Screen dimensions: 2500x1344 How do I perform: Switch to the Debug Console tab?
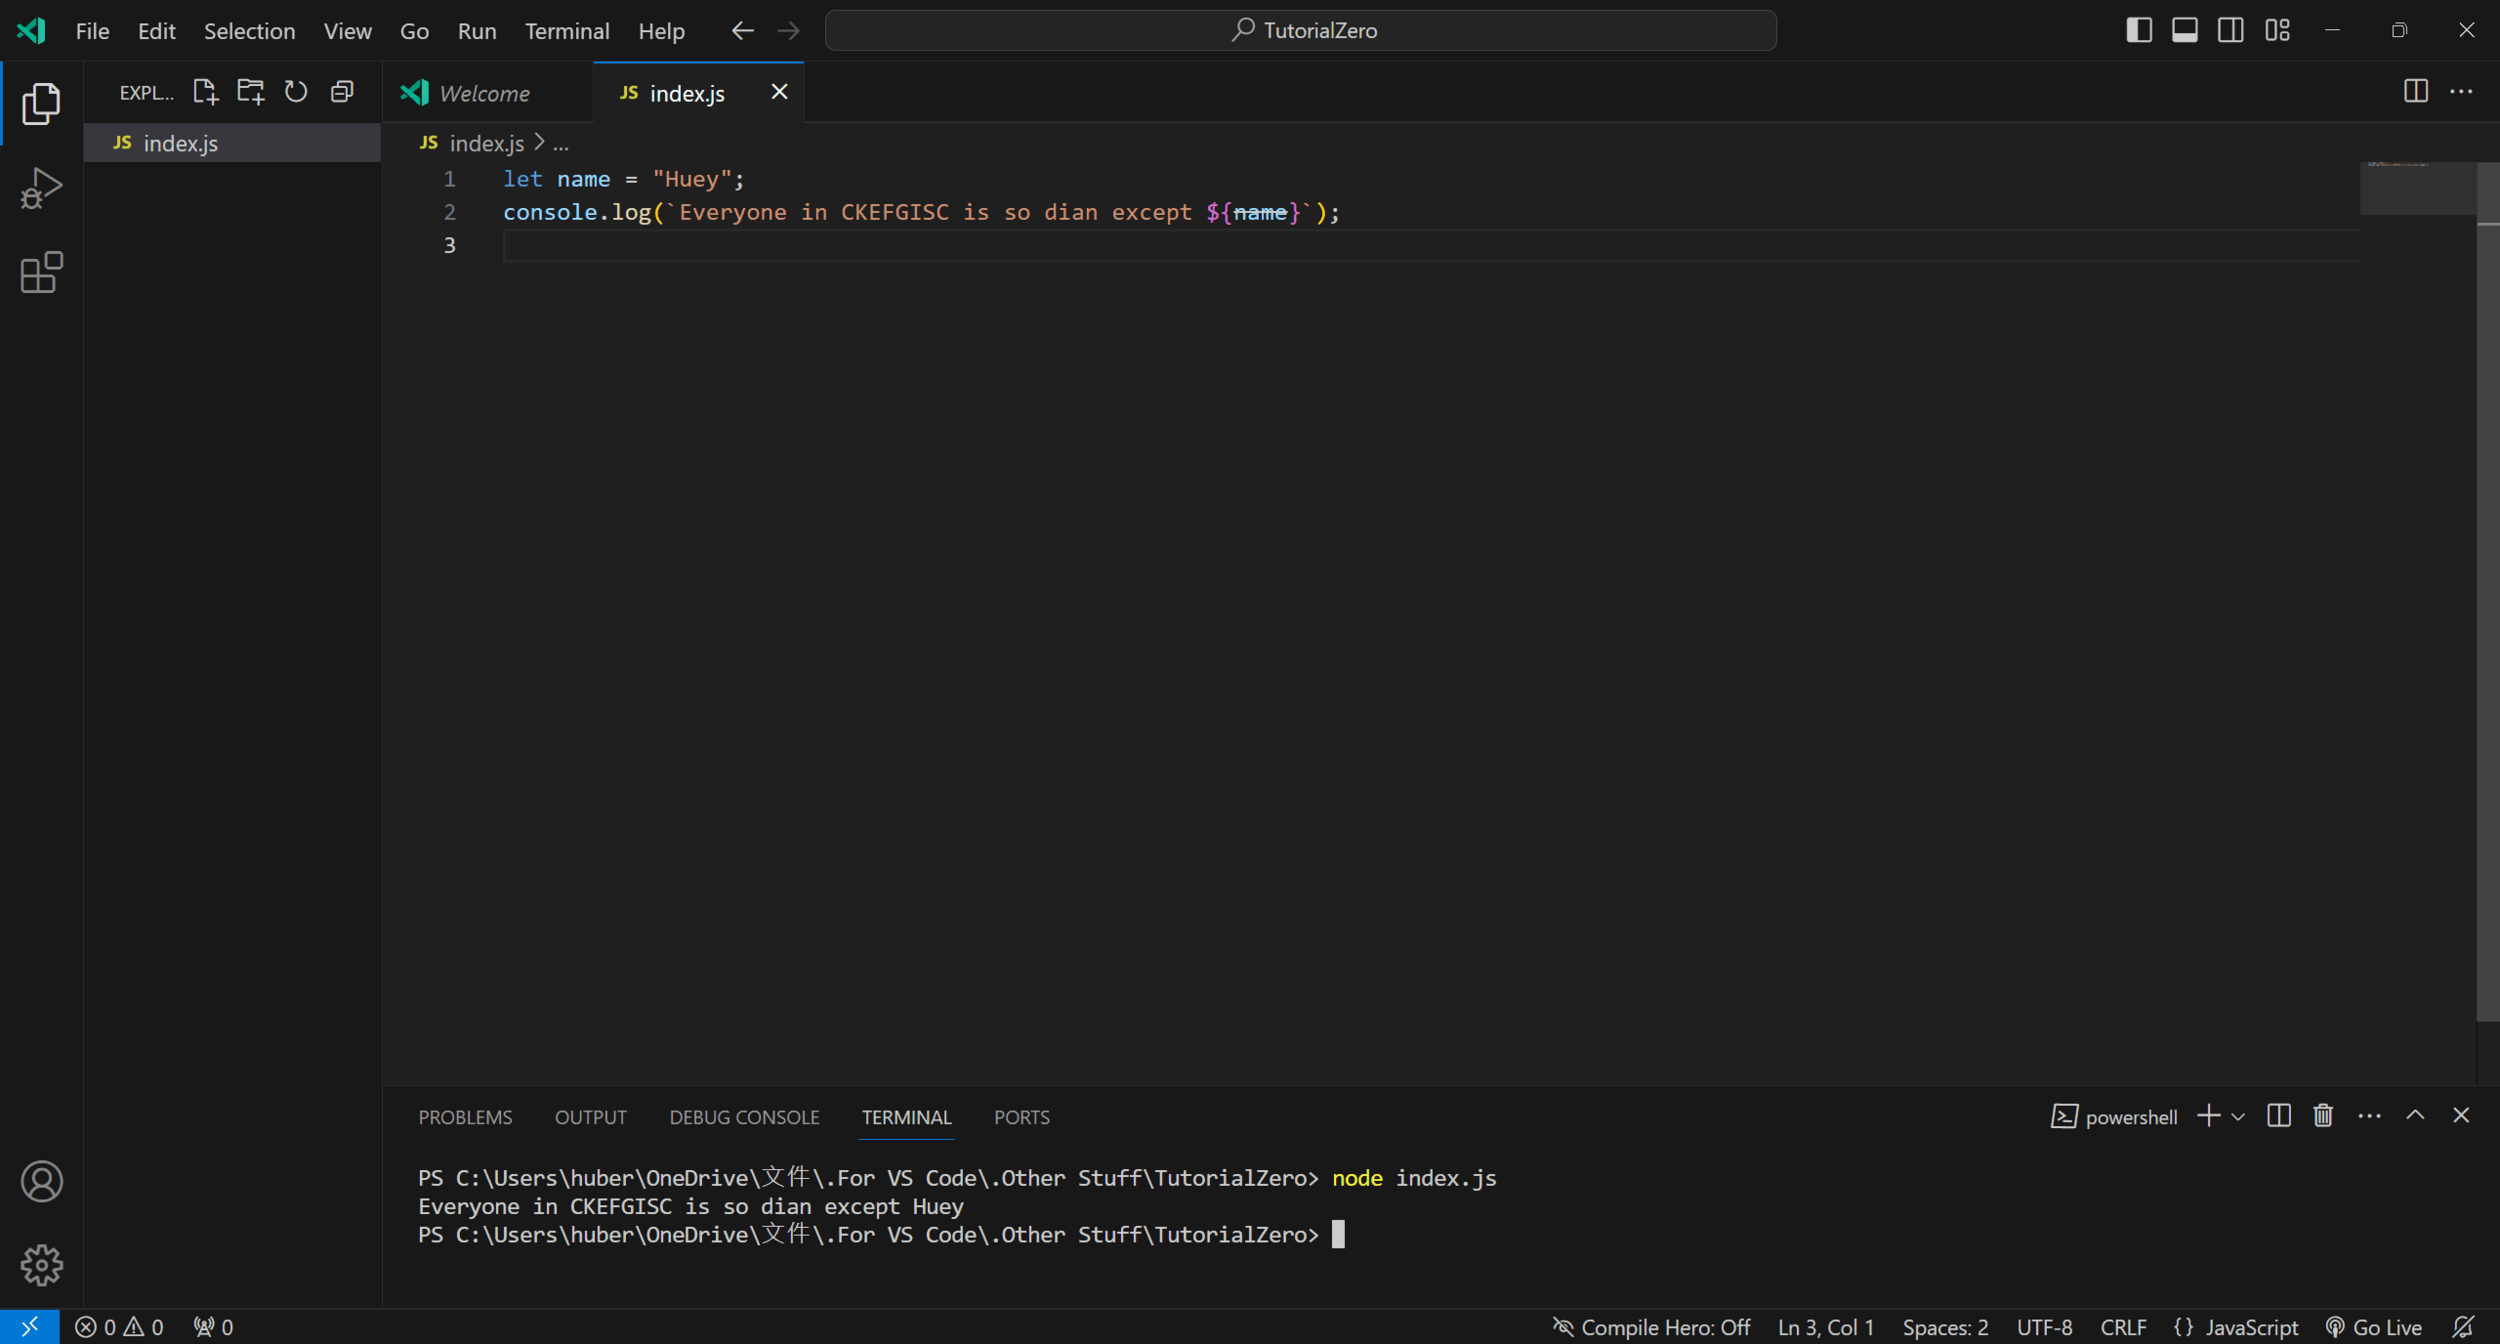744,1117
